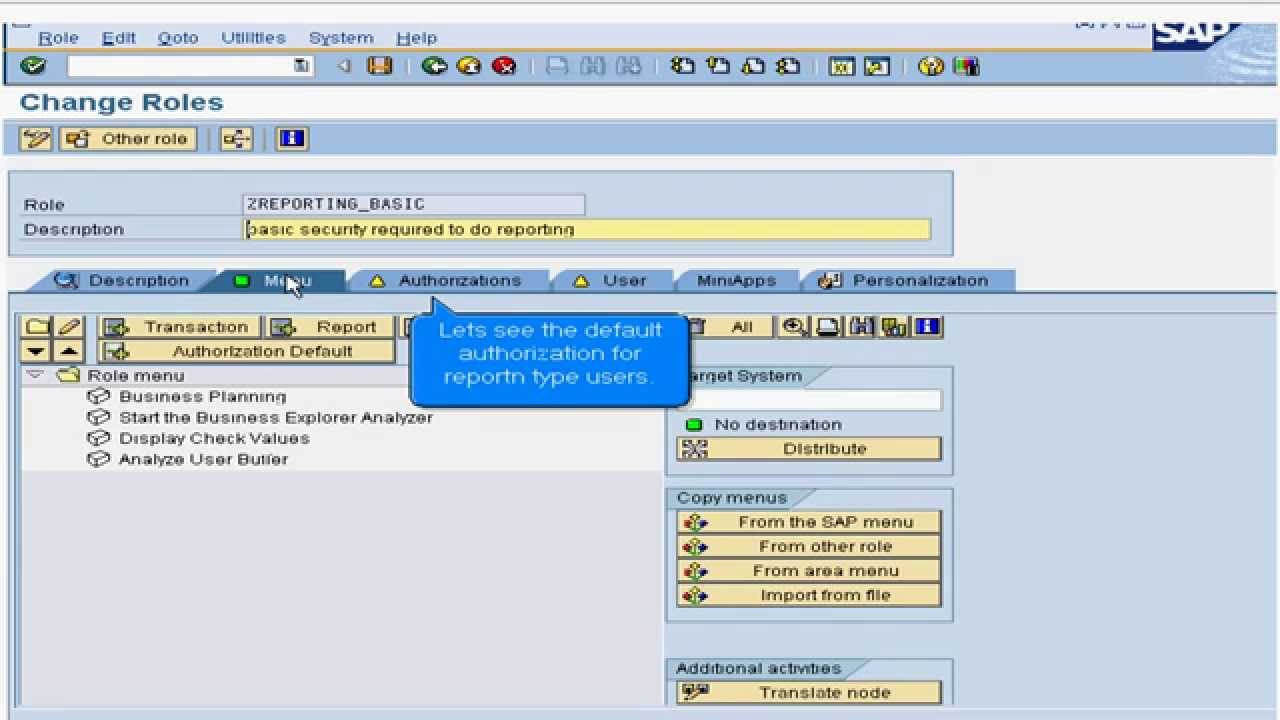1280x720 pixels.
Task: Click the Move Down black arrow icon
Action: (x=37, y=351)
